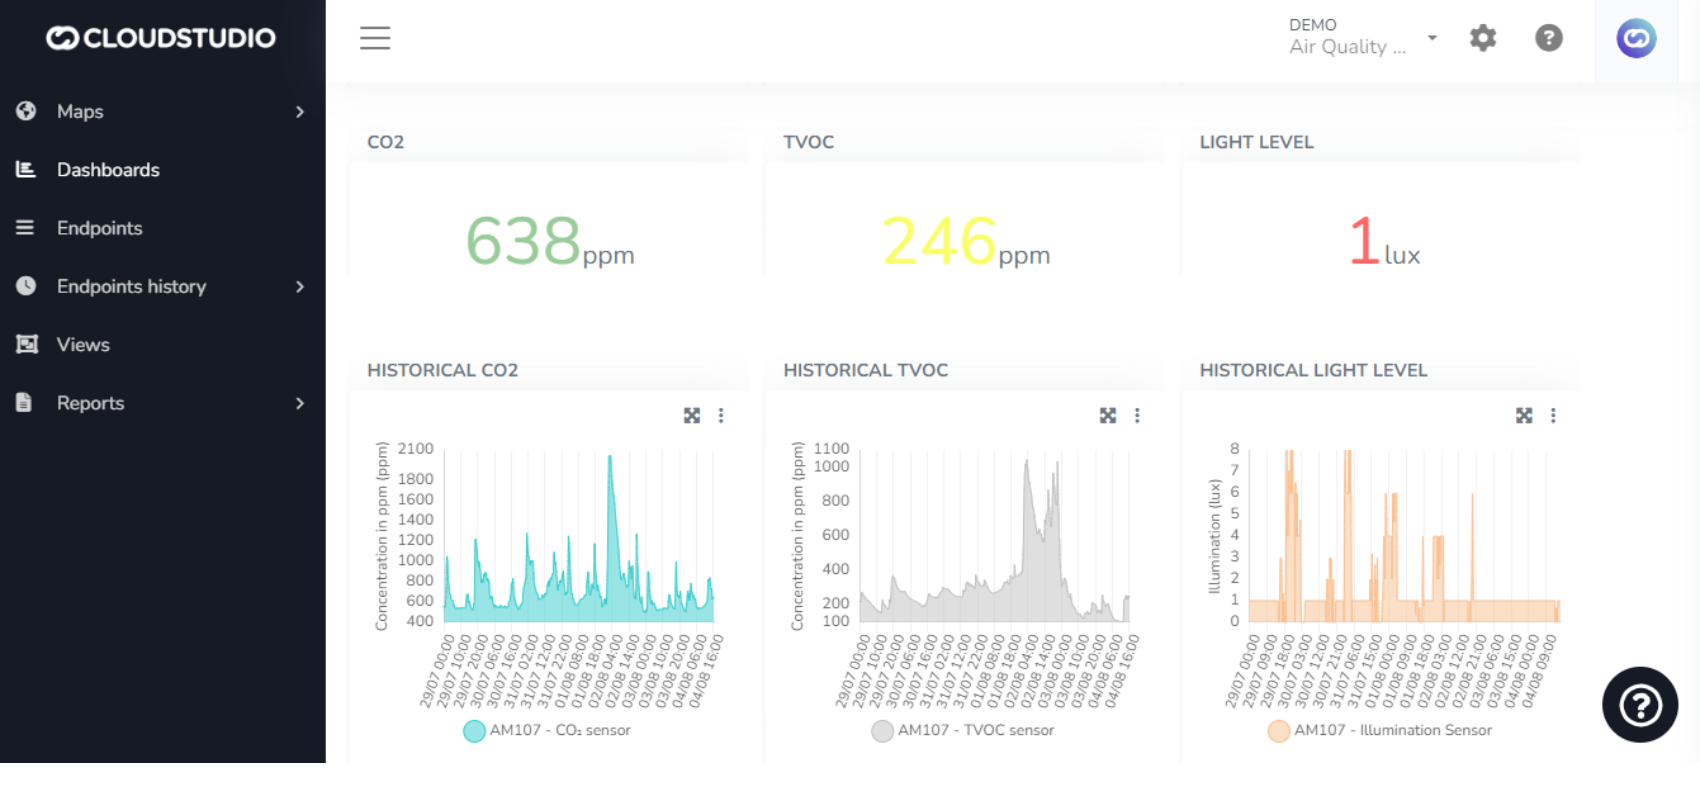Open the Endpoints menu item
This screenshot has height=801, width=1700.
(x=99, y=228)
